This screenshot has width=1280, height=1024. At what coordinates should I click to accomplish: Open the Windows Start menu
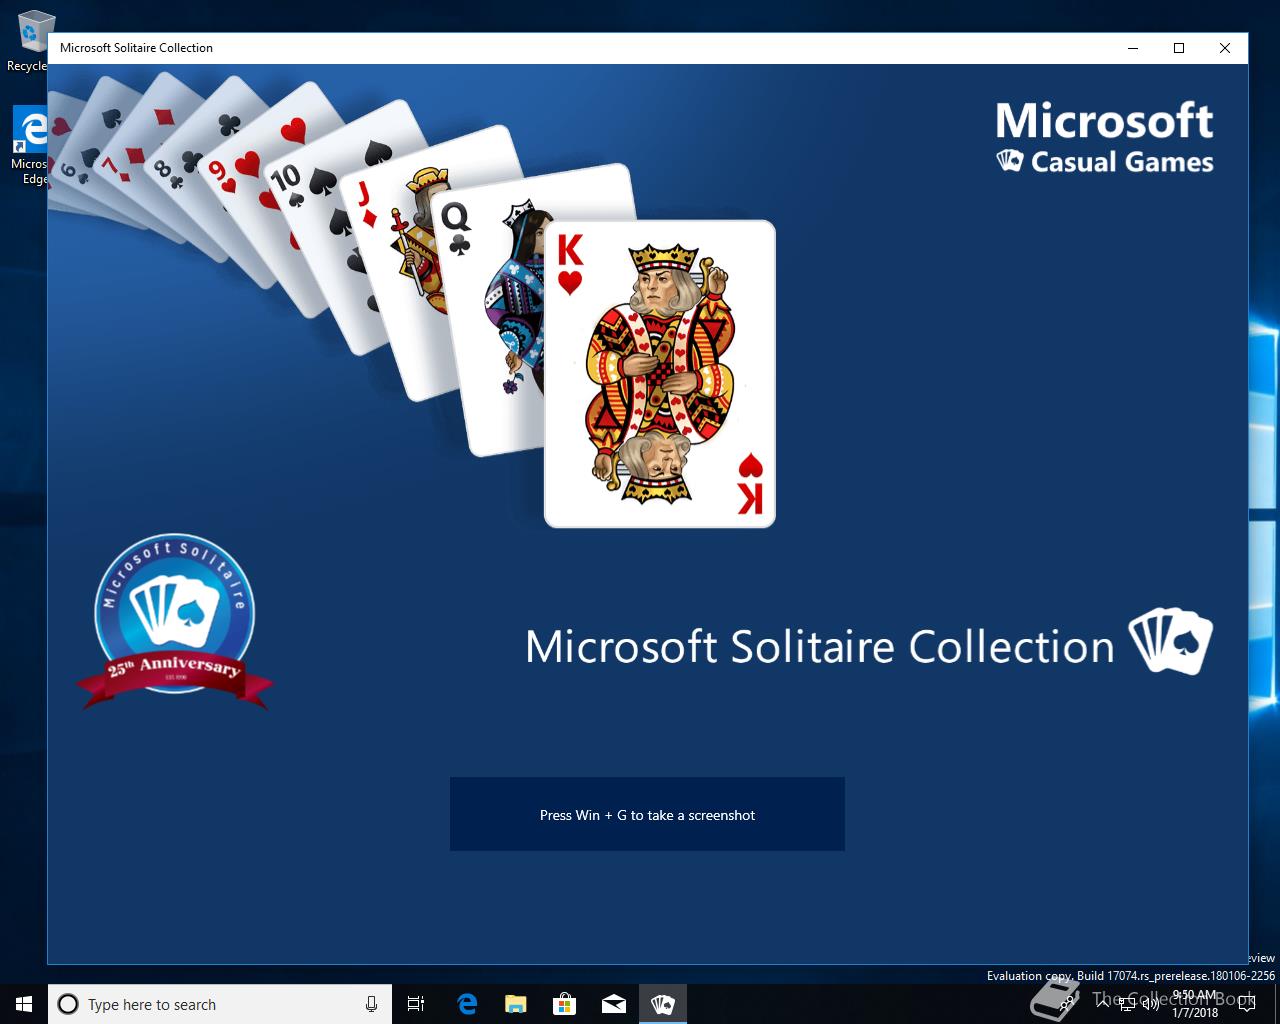click(24, 1004)
